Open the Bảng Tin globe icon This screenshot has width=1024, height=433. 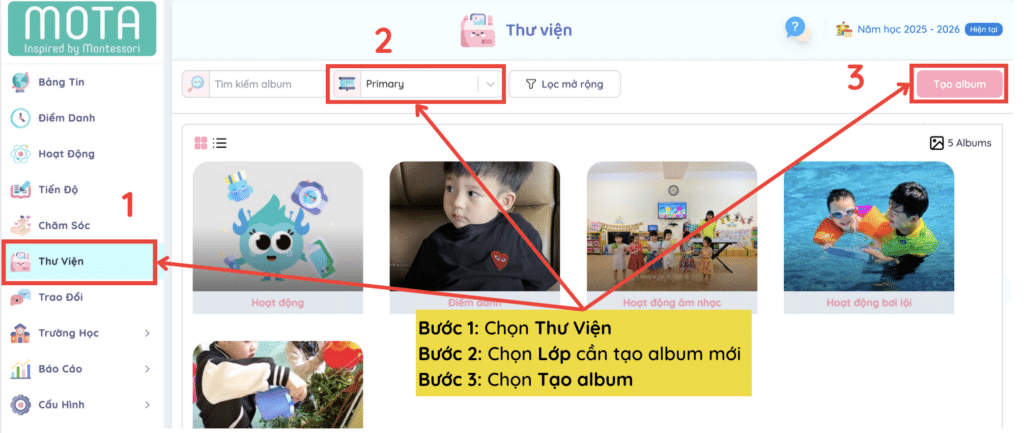20,82
